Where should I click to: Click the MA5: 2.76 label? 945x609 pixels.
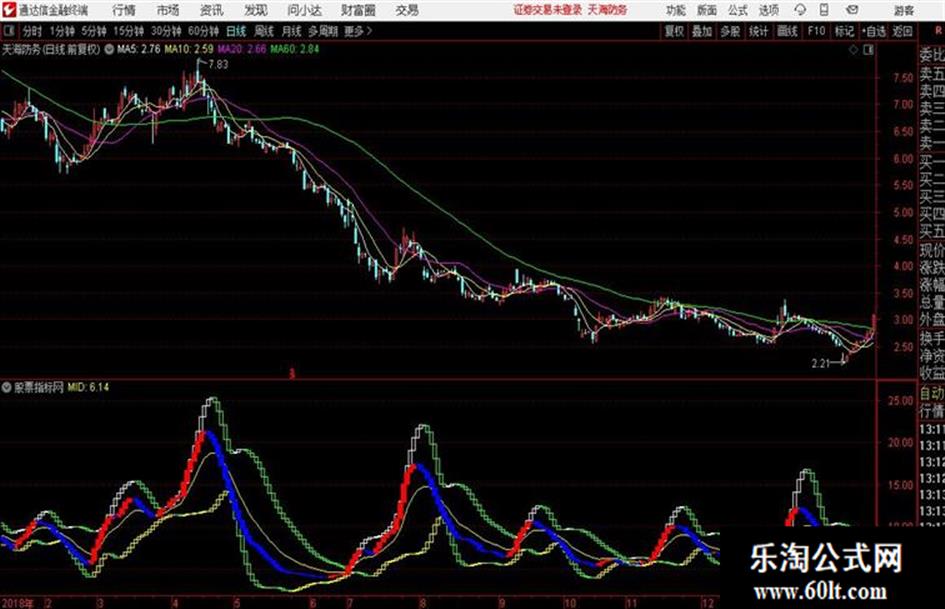point(139,49)
